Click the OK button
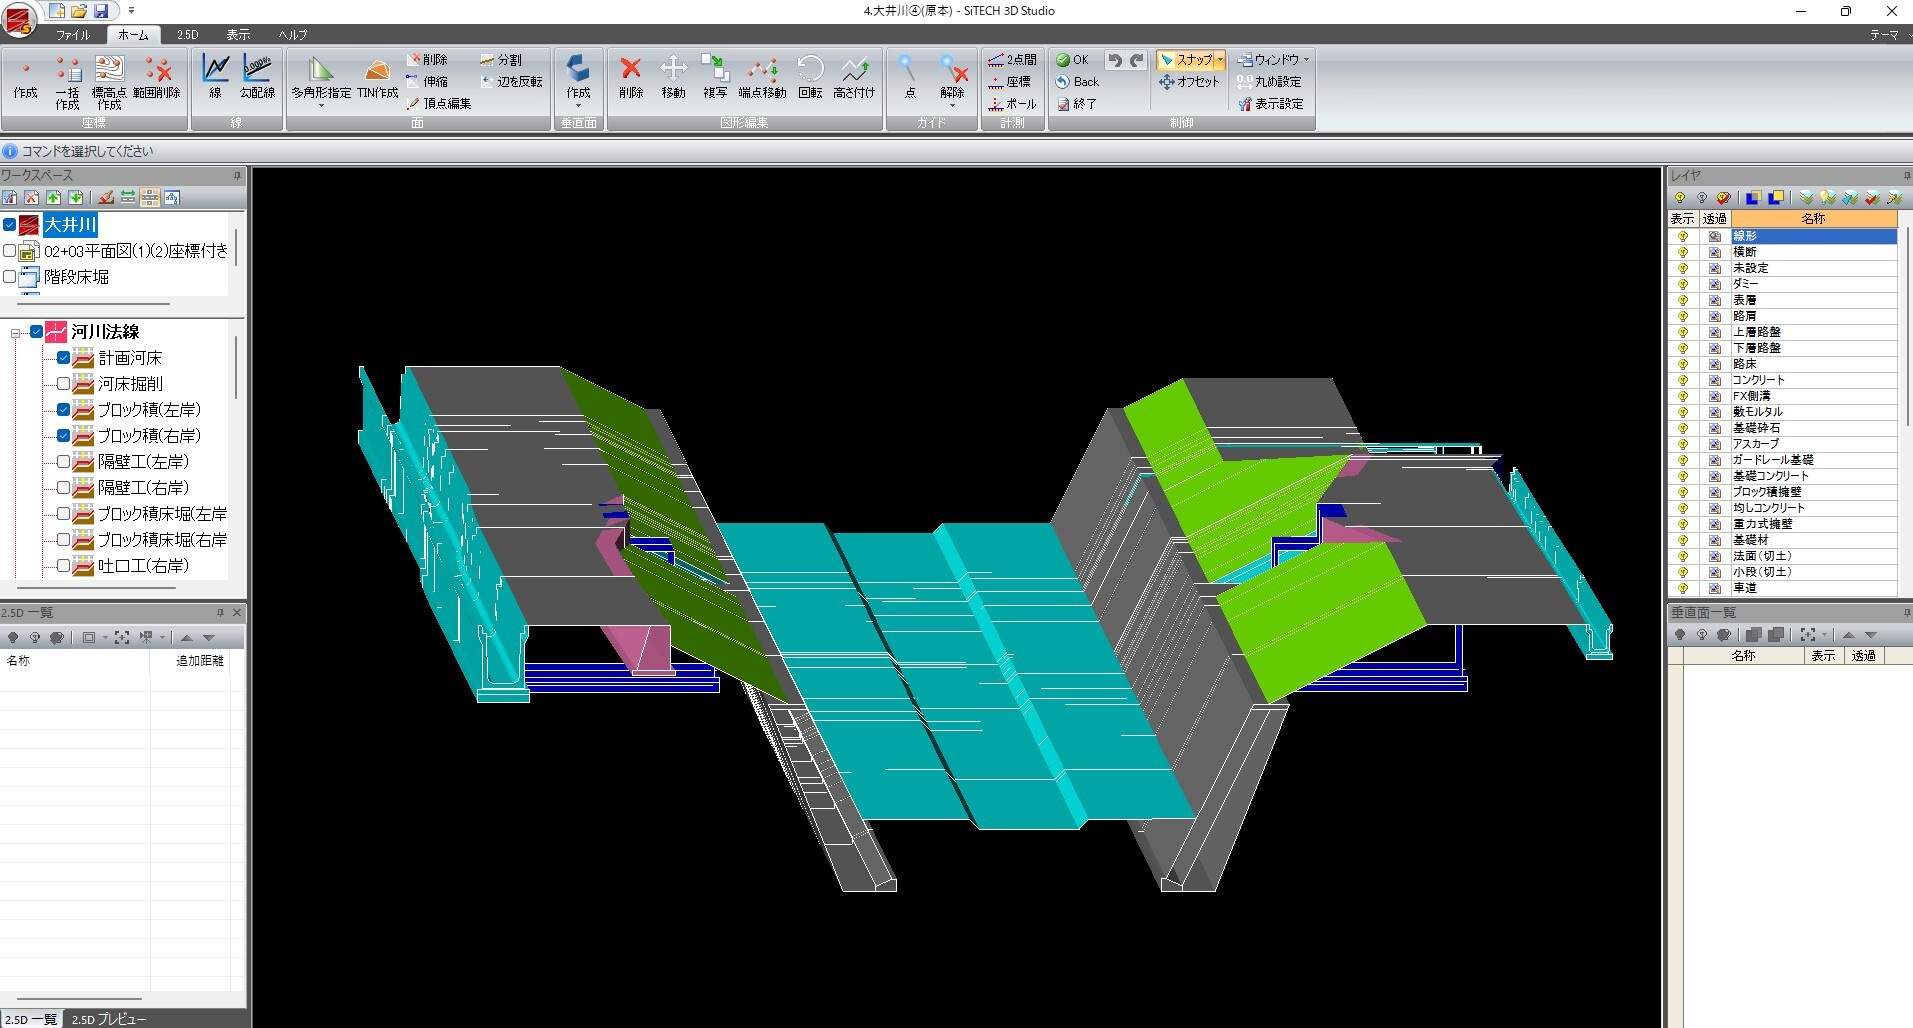The height and width of the screenshot is (1028, 1913). [x=1073, y=60]
